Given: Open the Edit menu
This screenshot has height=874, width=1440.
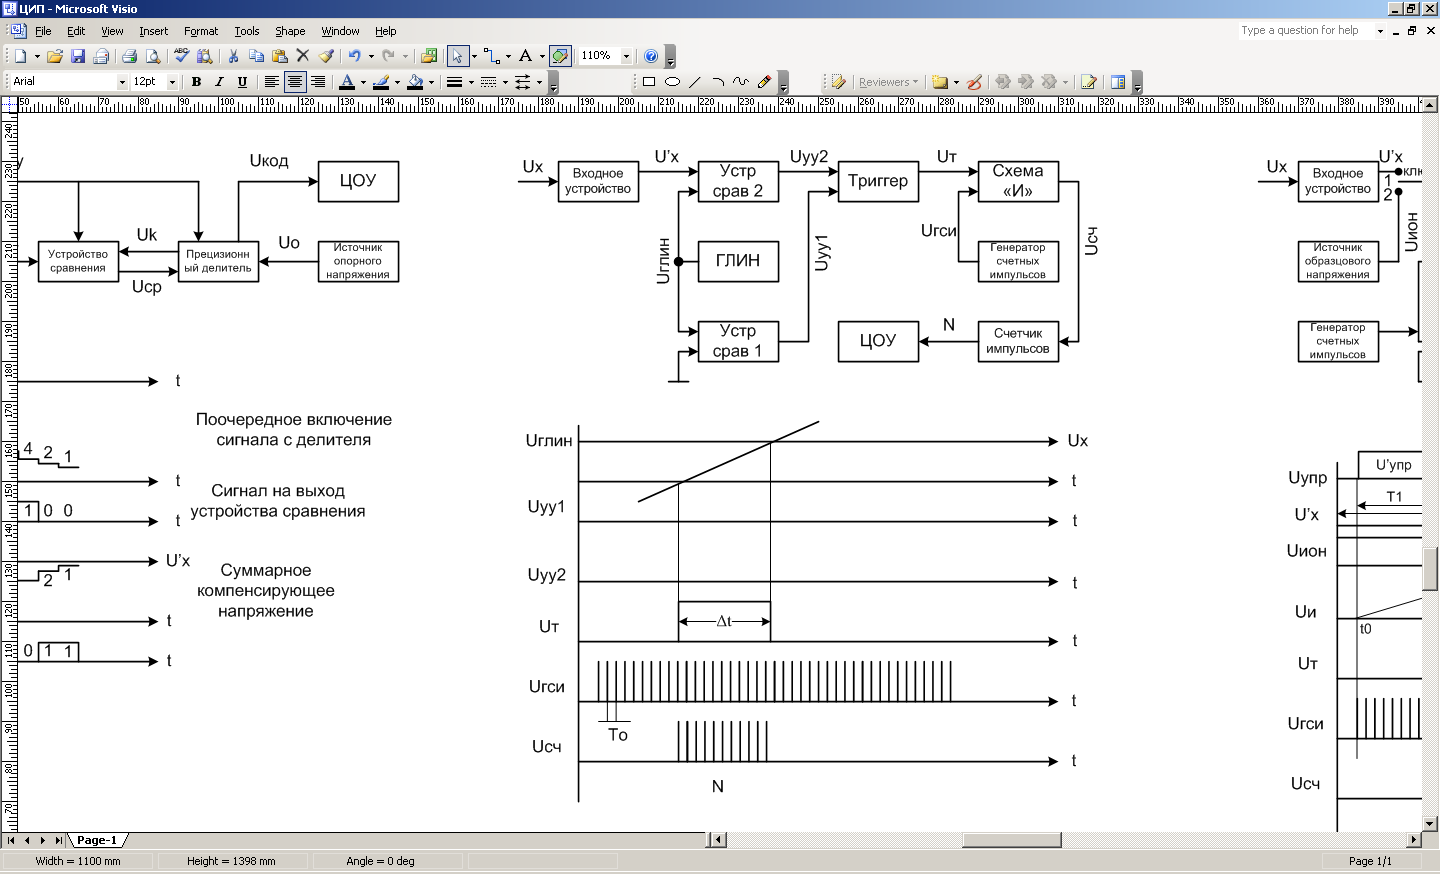Looking at the screenshot, I should point(76,31).
